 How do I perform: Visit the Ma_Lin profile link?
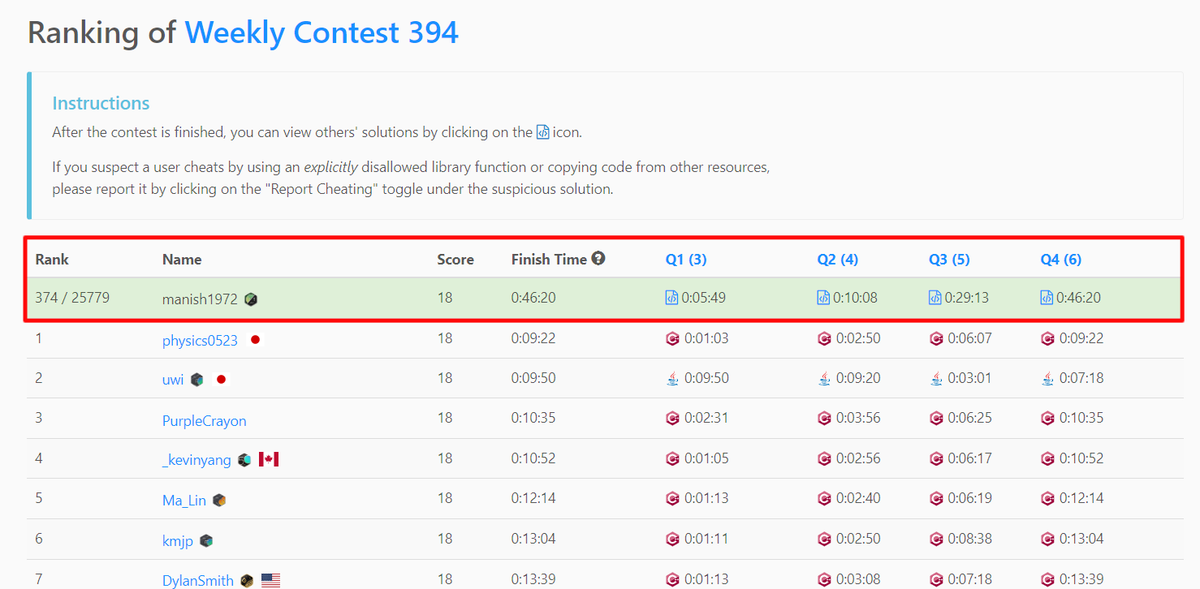184,500
